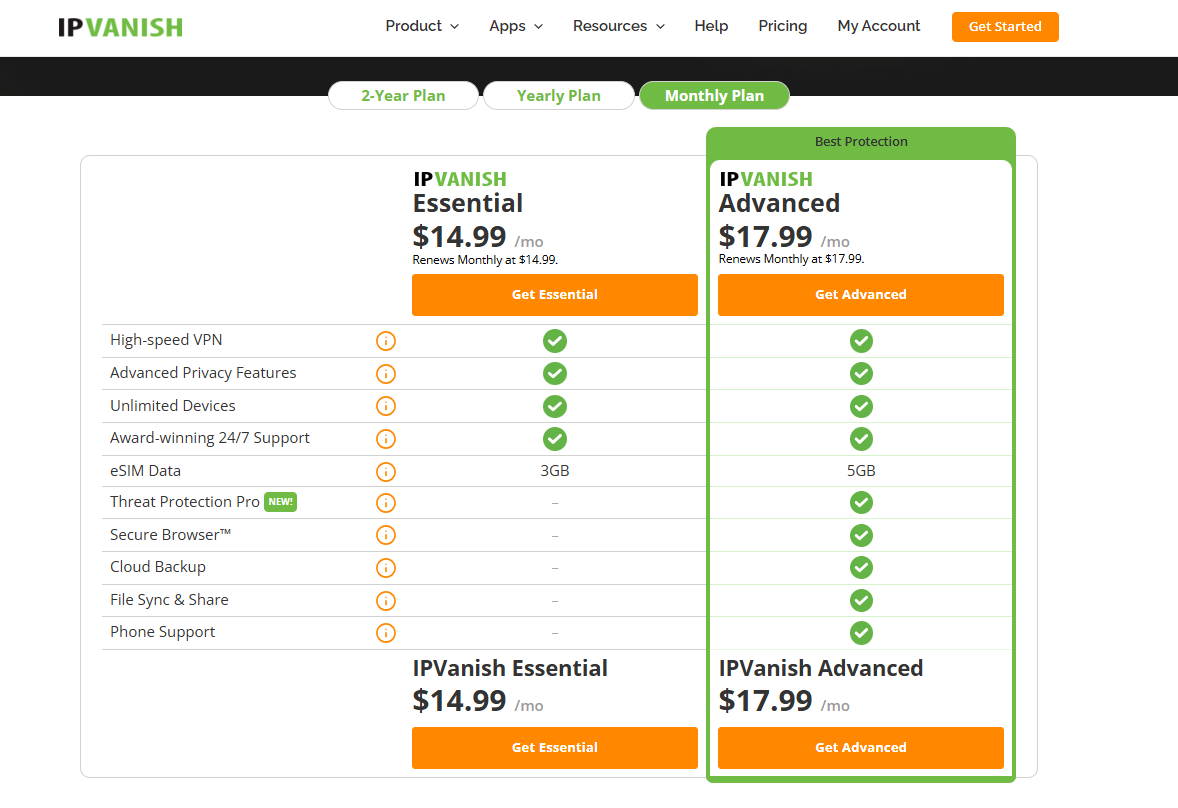Image resolution: width=1178 pixels, height=808 pixels.
Task: Click IPVanish logo above Essential plan
Action: click(460, 179)
